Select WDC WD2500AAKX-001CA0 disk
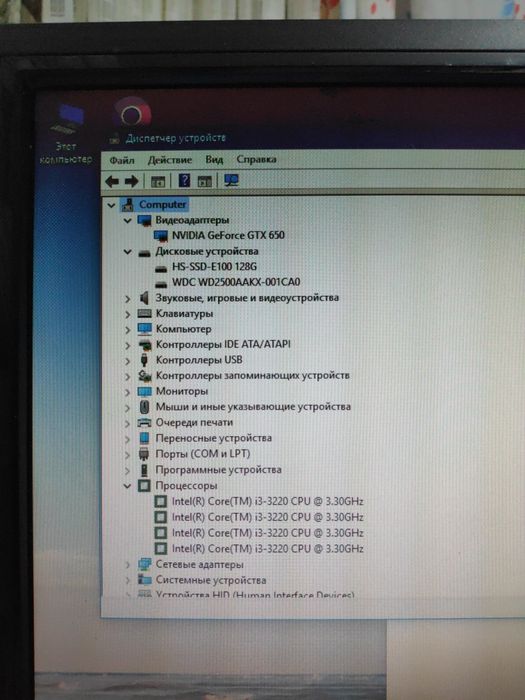This screenshot has height=700, width=525. tap(236, 282)
